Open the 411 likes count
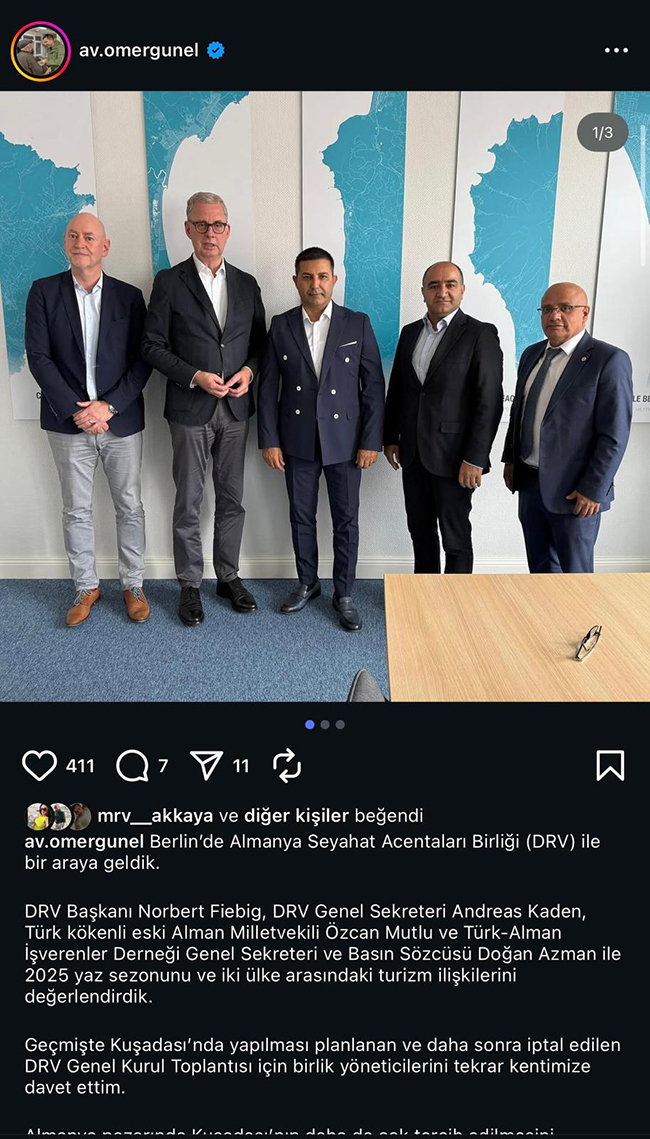650x1139 pixels. (80, 766)
